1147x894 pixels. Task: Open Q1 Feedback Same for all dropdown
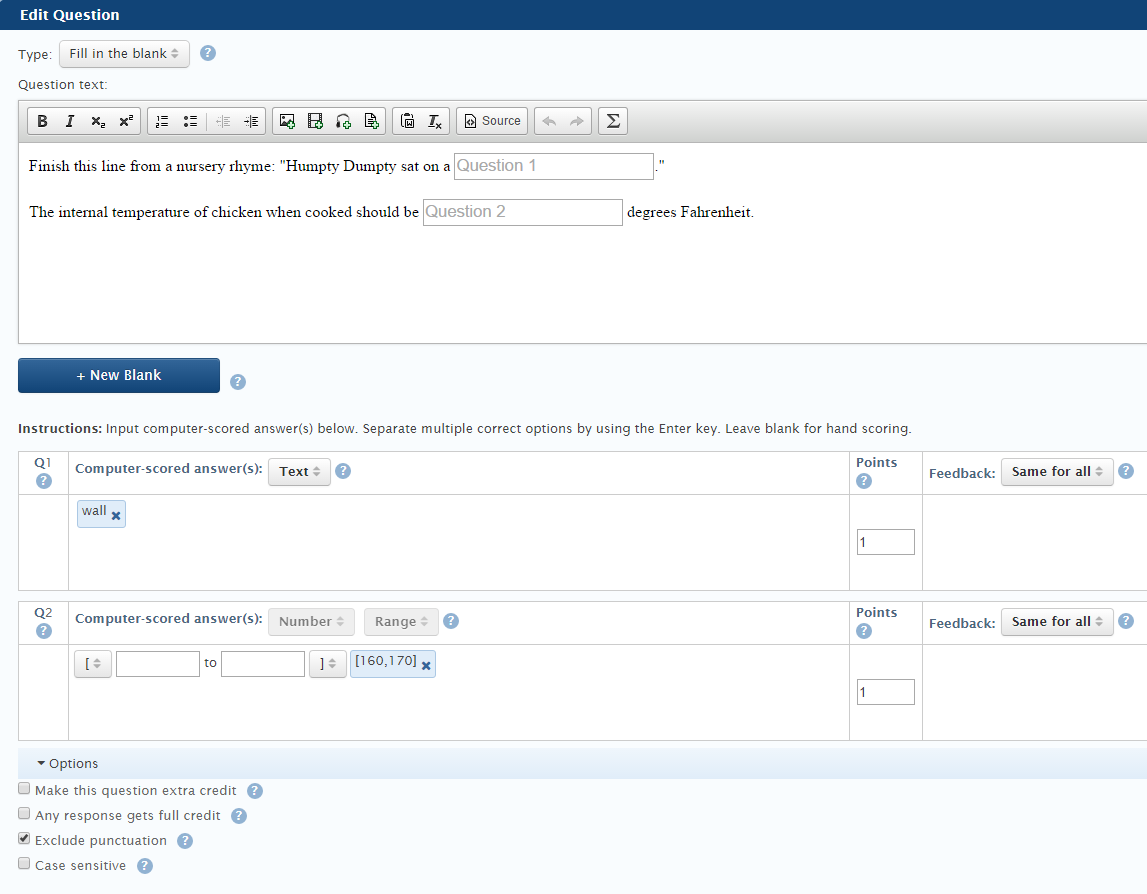pos(1056,471)
